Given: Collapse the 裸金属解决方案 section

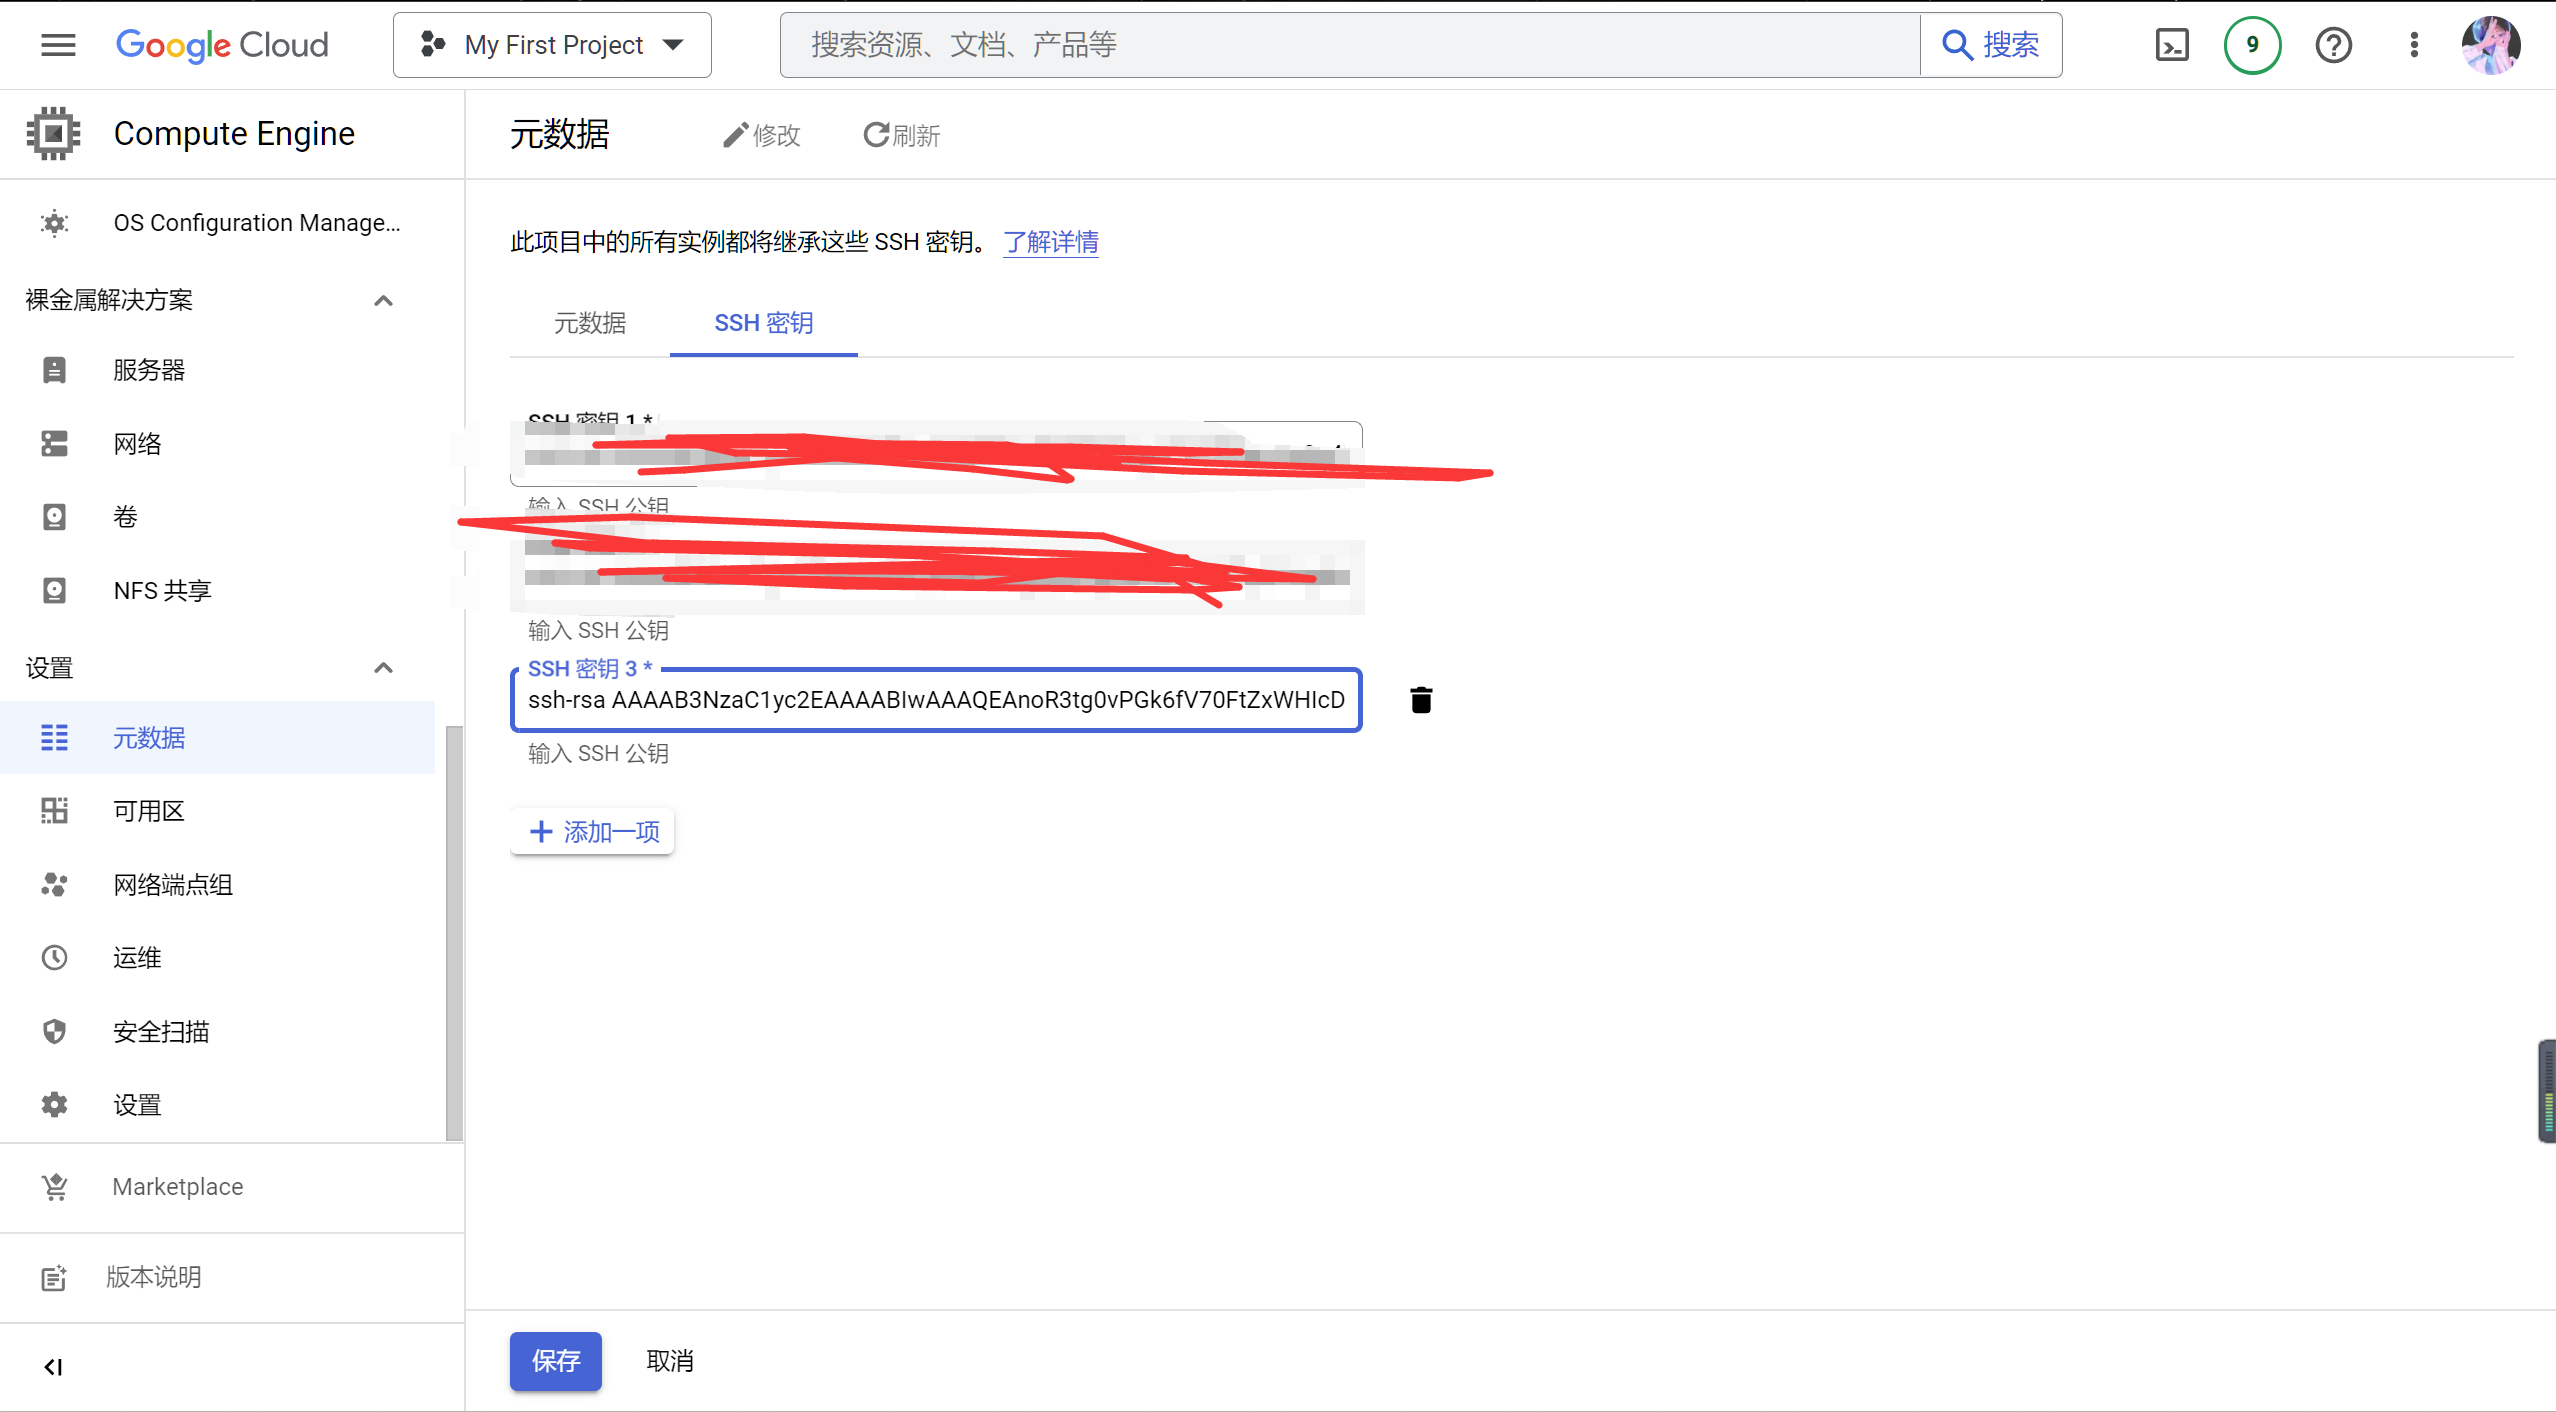Looking at the screenshot, I should [383, 301].
